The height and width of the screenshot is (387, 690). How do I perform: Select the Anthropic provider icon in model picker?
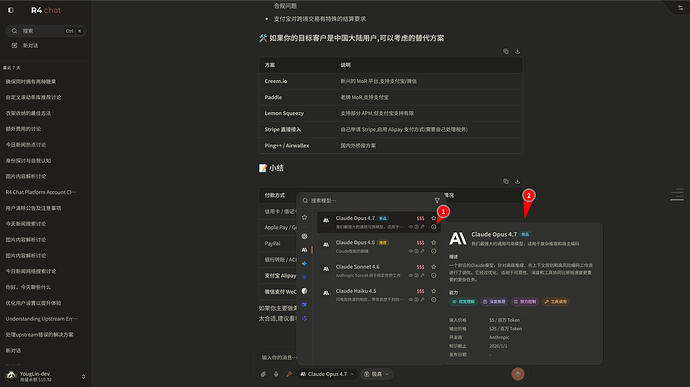click(x=305, y=250)
